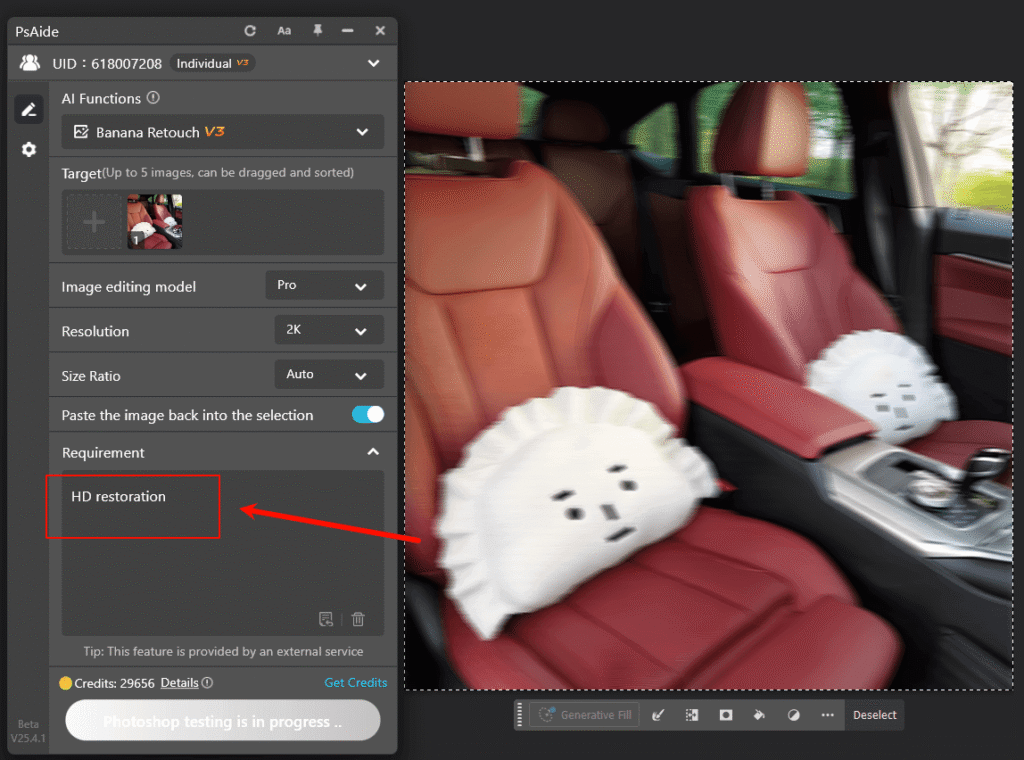This screenshot has height=760, width=1024.
Task: Click the Aa font size icon
Action: pyautogui.click(x=284, y=31)
